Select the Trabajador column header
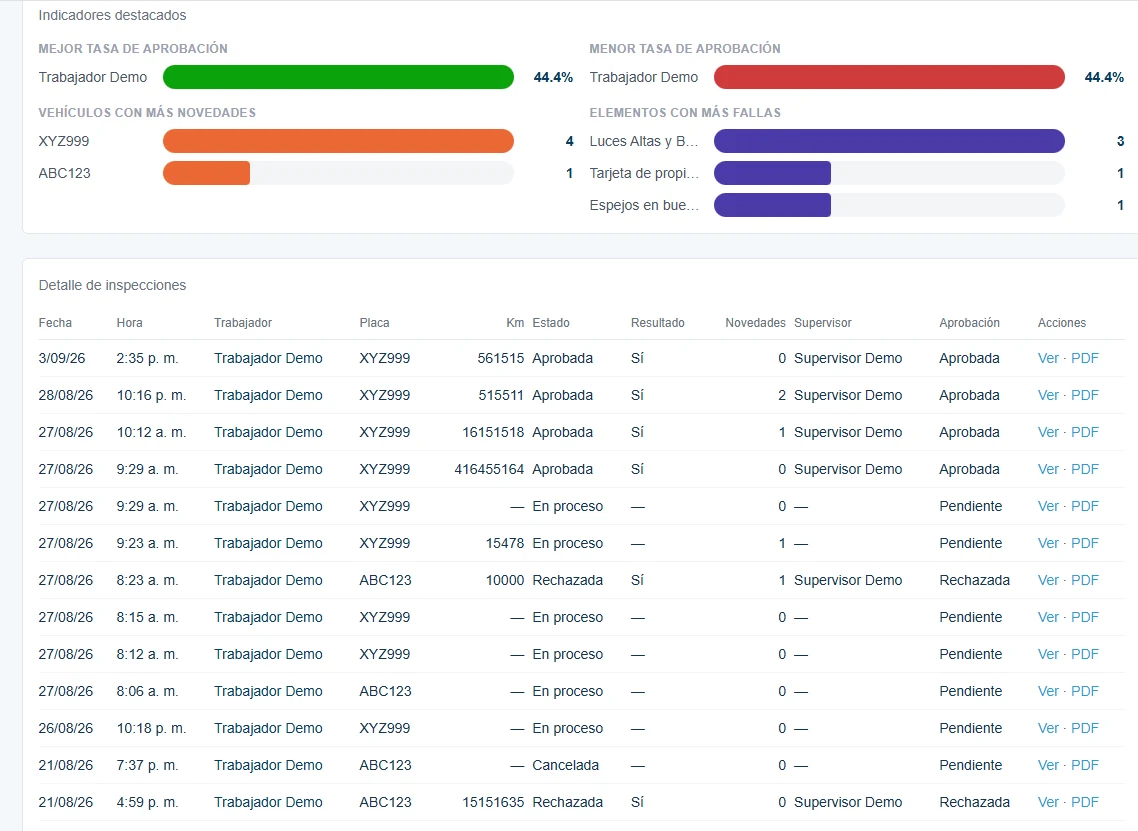 [x=243, y=323]
